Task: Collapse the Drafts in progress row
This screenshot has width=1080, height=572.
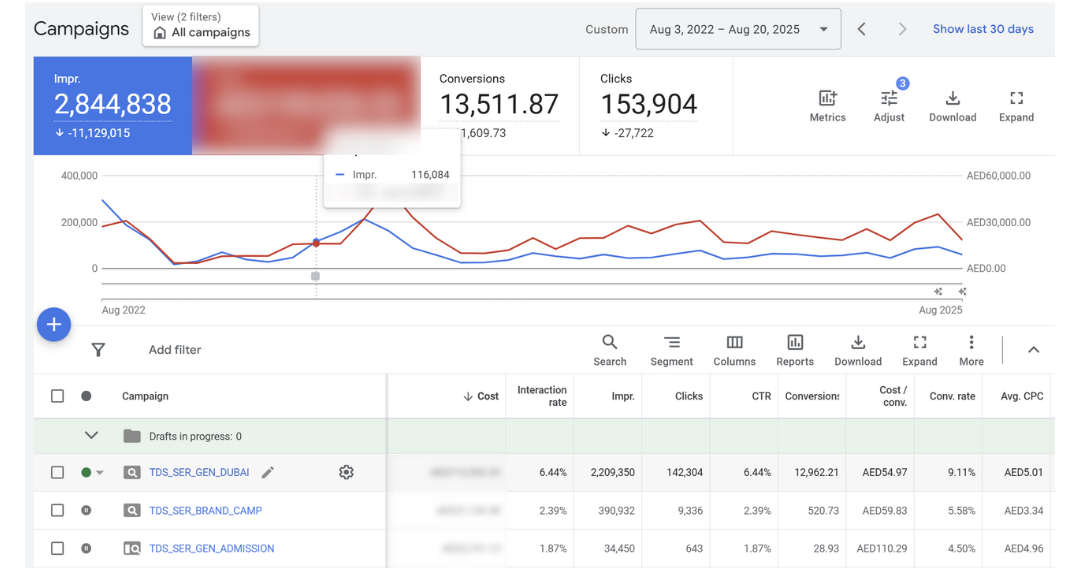Action: click(x=92, y=436)
